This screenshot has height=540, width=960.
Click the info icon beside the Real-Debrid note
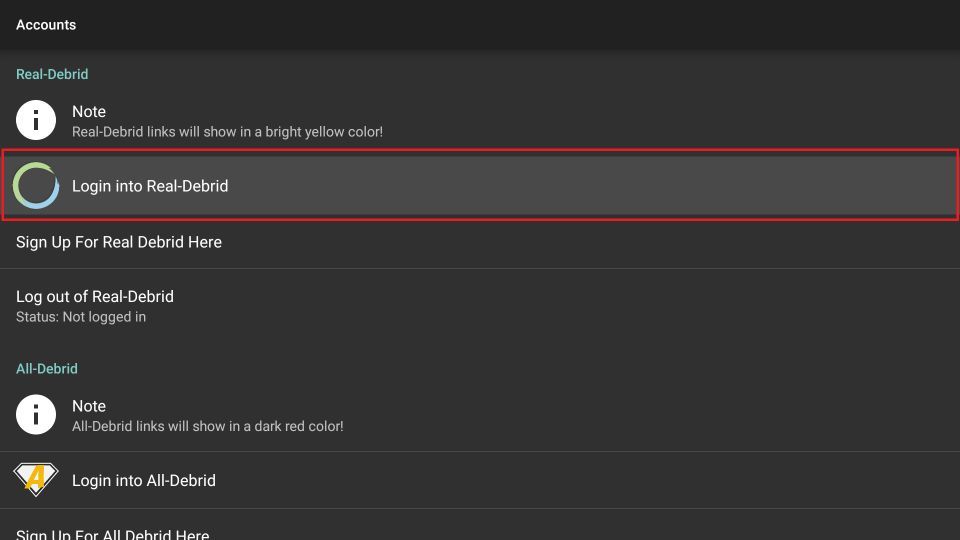36,120
